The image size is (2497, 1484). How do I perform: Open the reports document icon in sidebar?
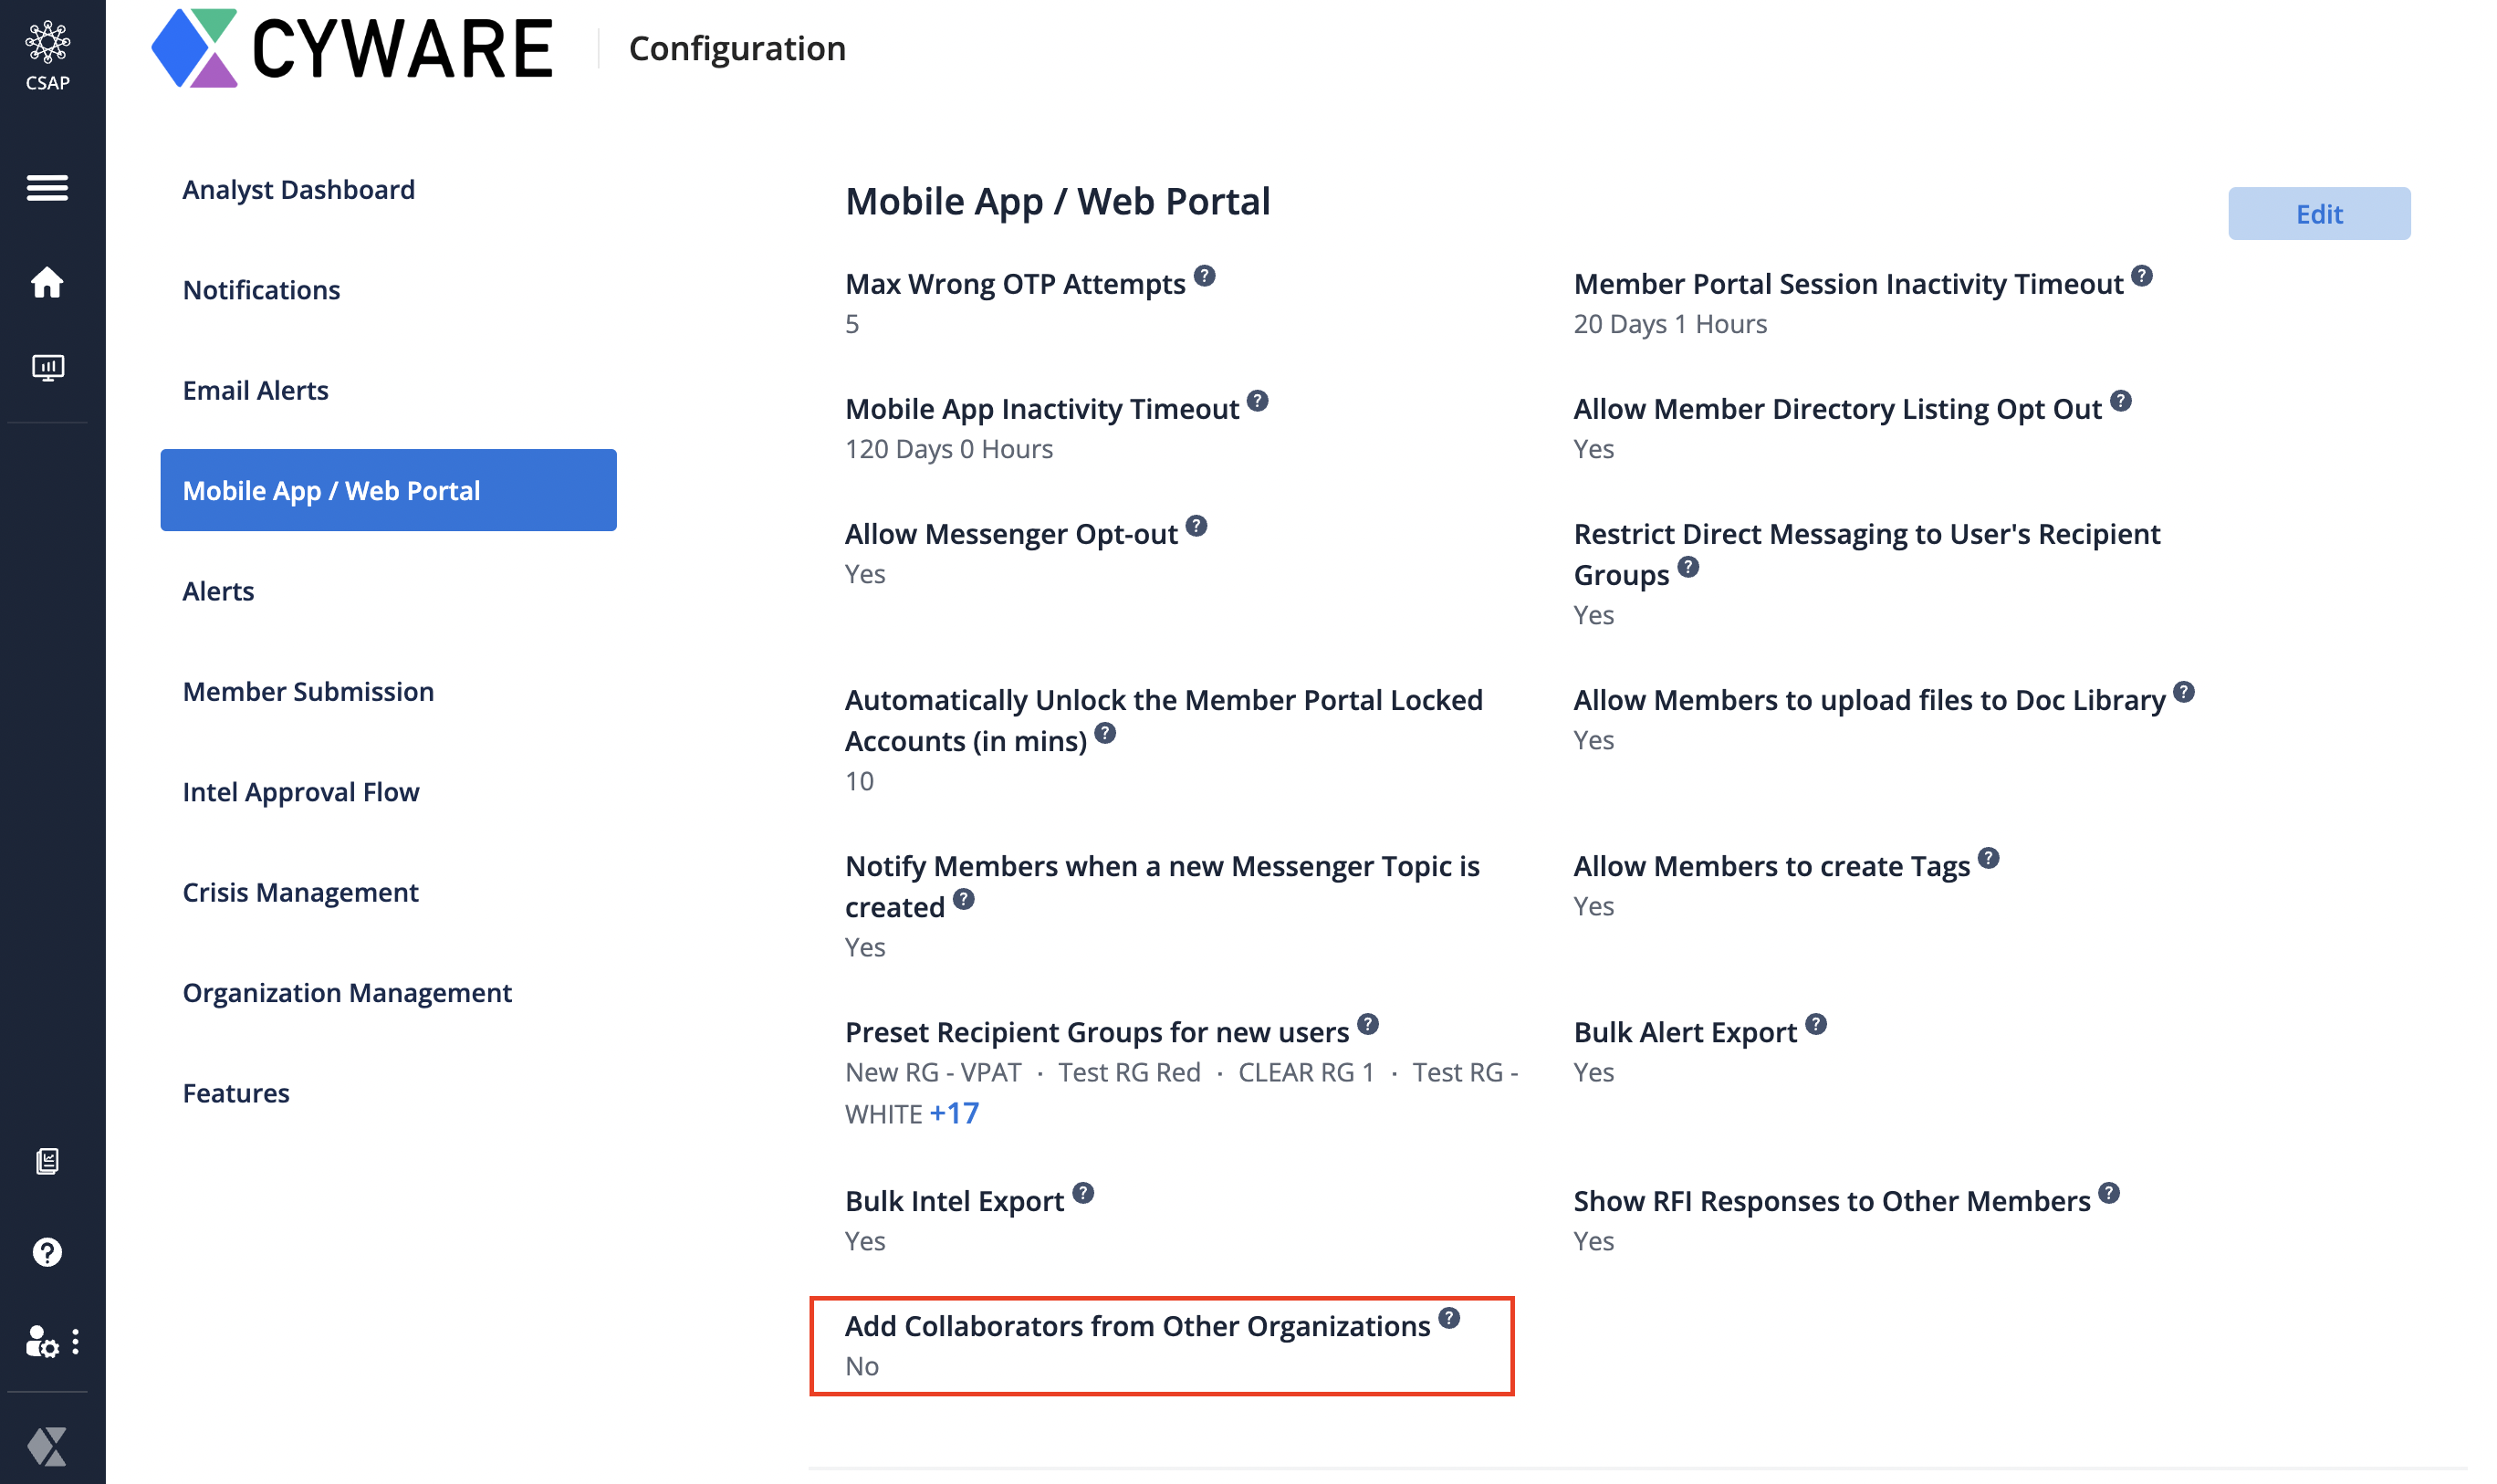point(47,1161)
